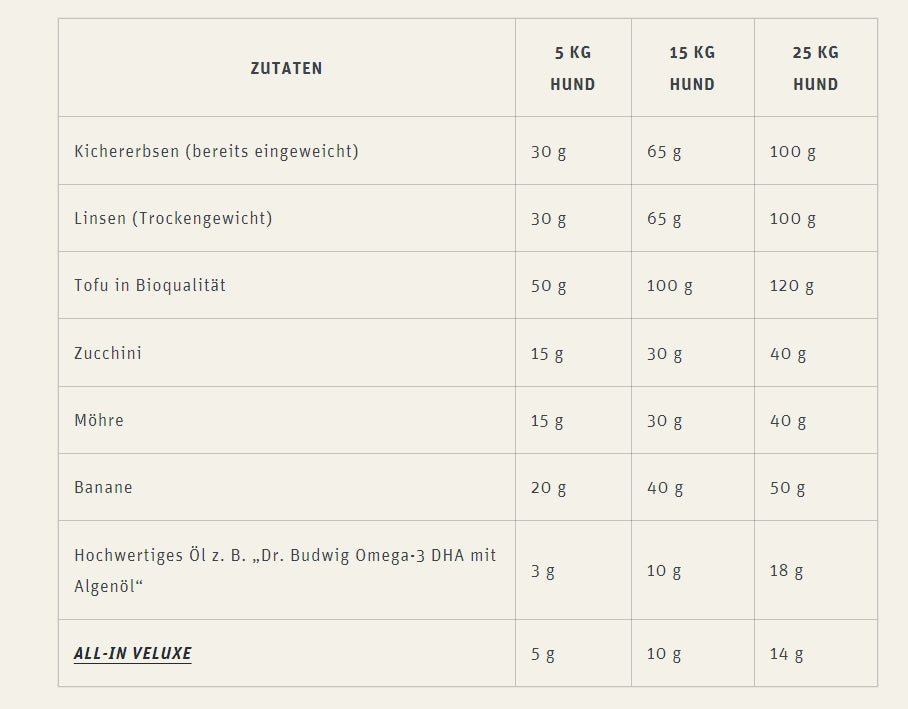908x709 pixels.
Task: Select the Möhre ingredient cell
Action: click(287, 420)
